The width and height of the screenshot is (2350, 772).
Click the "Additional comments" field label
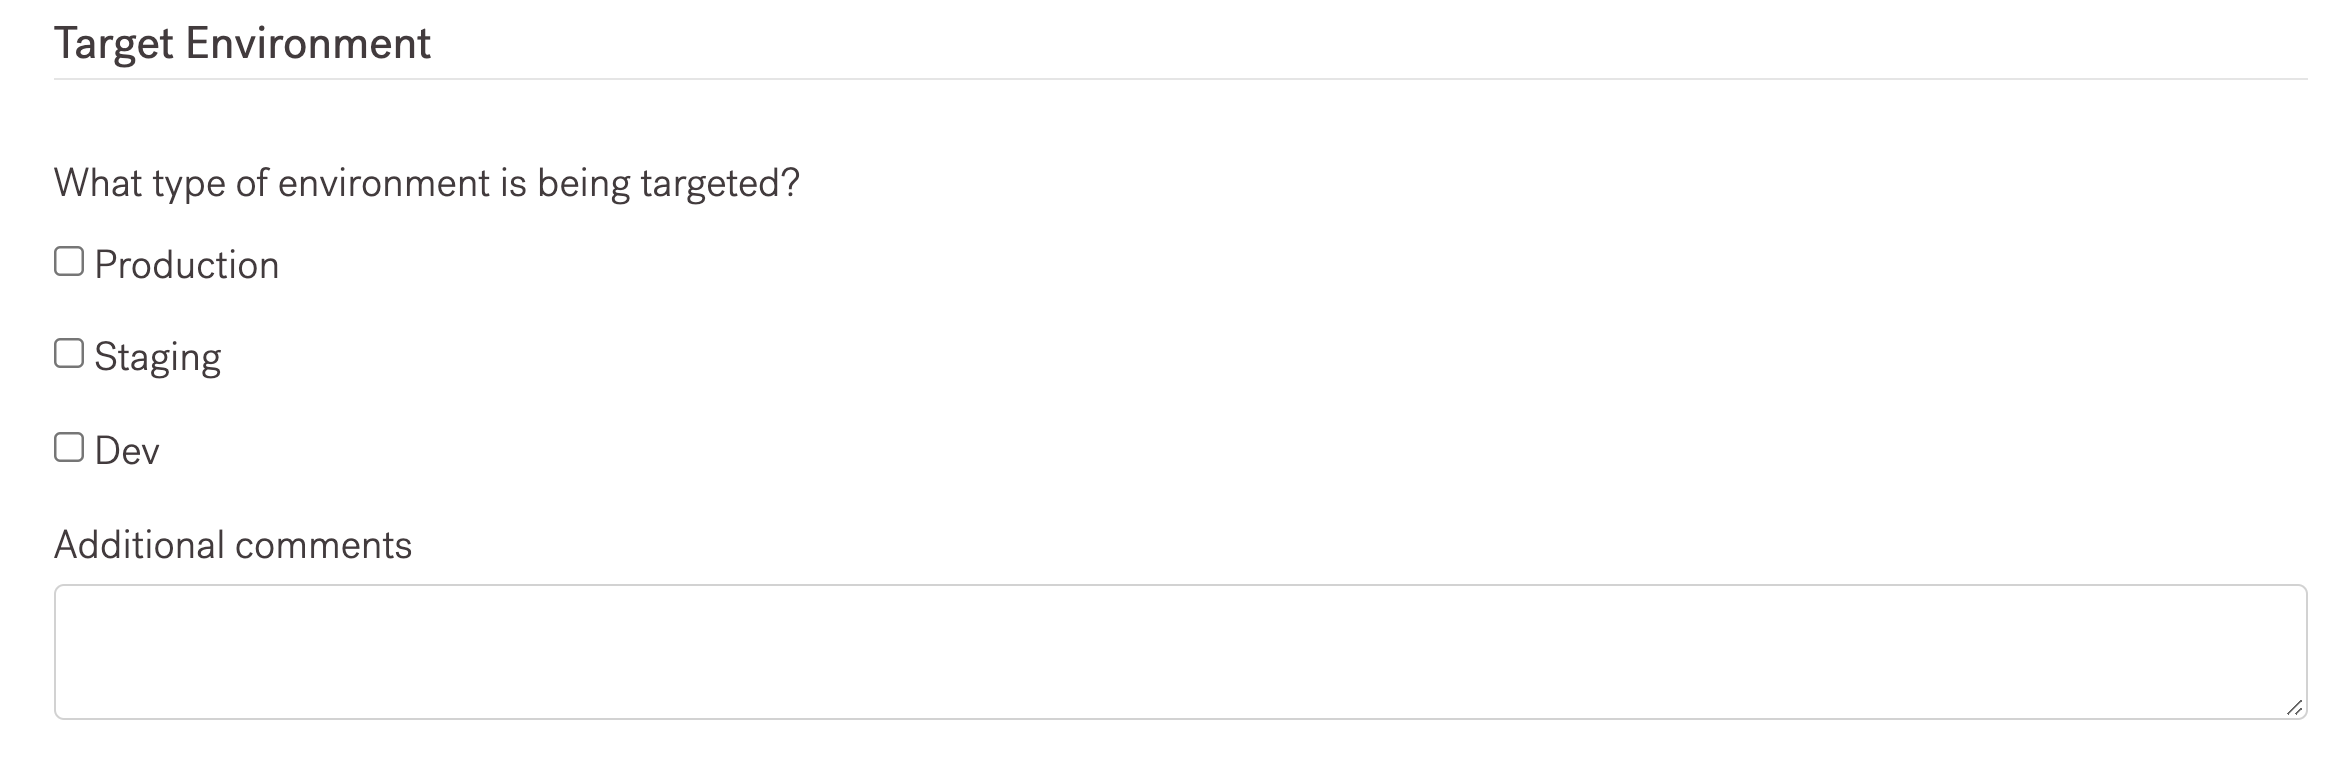233,545
